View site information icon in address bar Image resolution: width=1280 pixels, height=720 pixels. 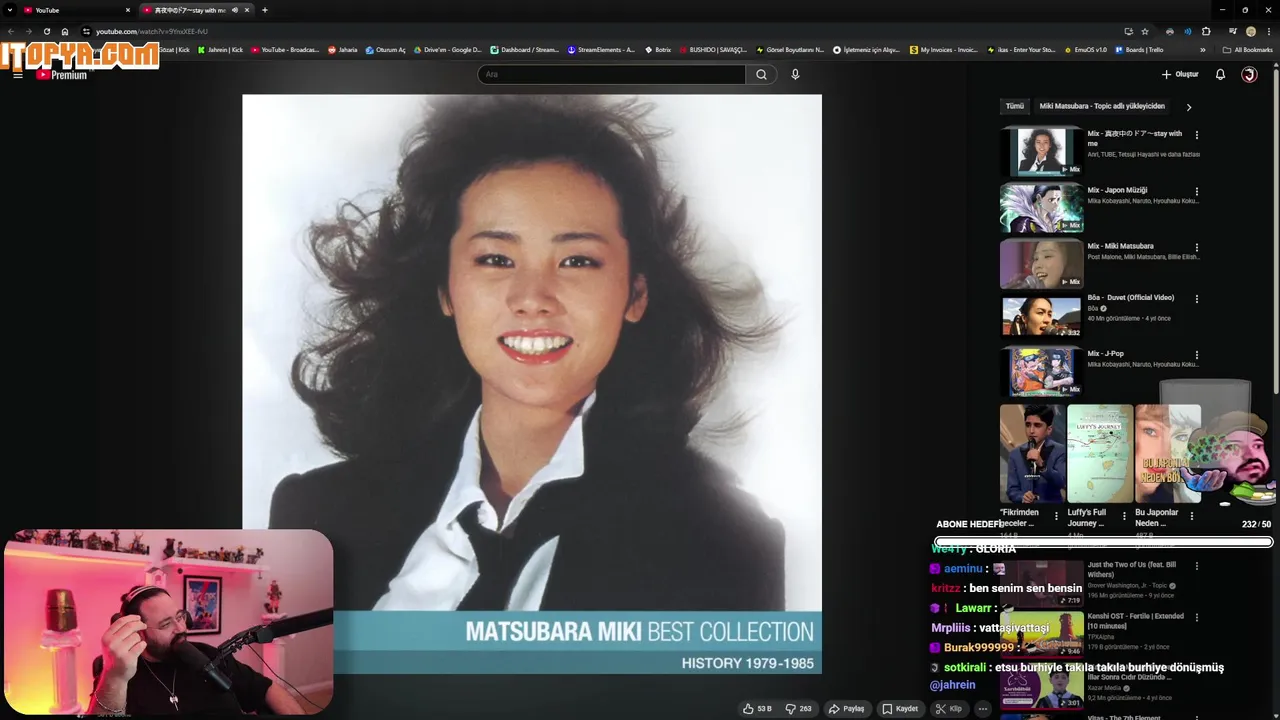[86, 31]
